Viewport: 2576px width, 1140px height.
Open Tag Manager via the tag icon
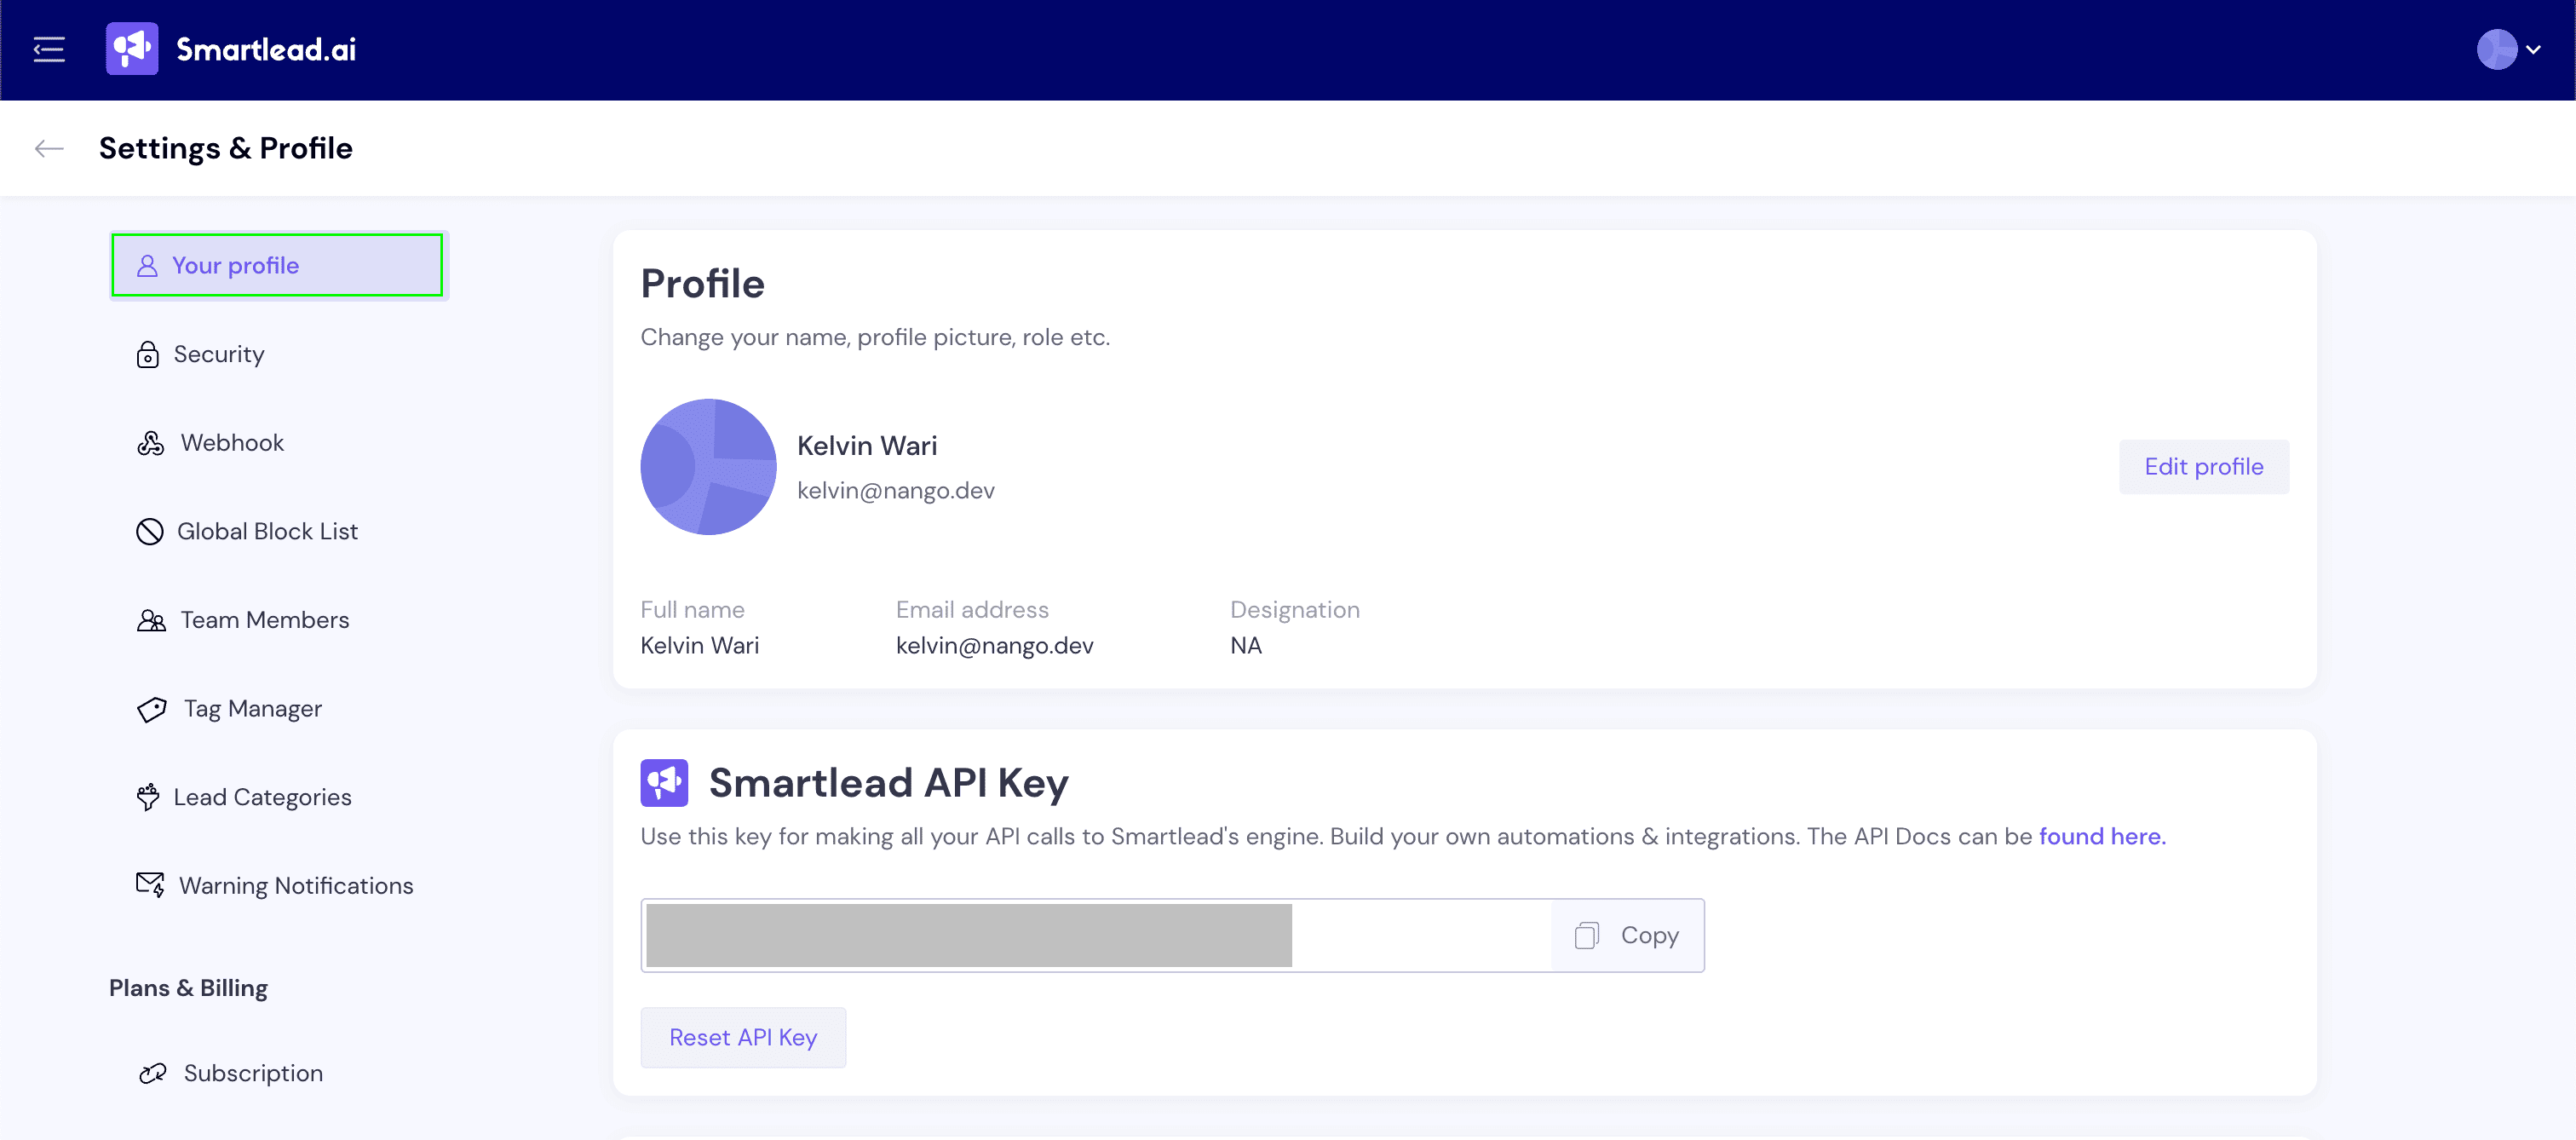tap(151, 709)
